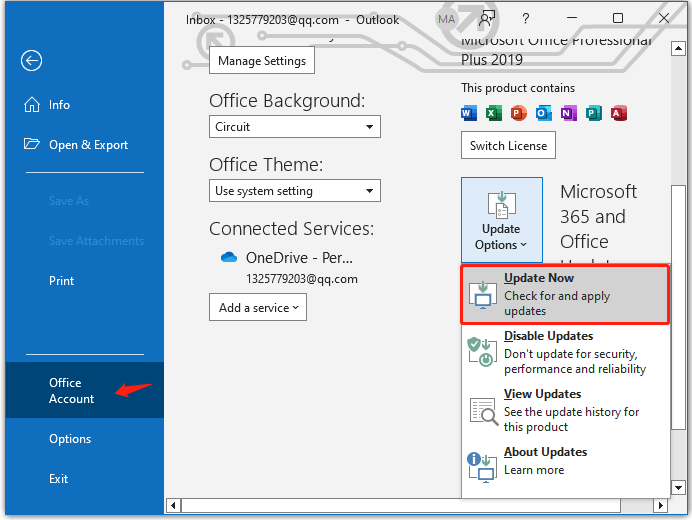692x520 pixels.
Task: Click the vertical scrollbar thumb
Action: [x=678, y=307]
